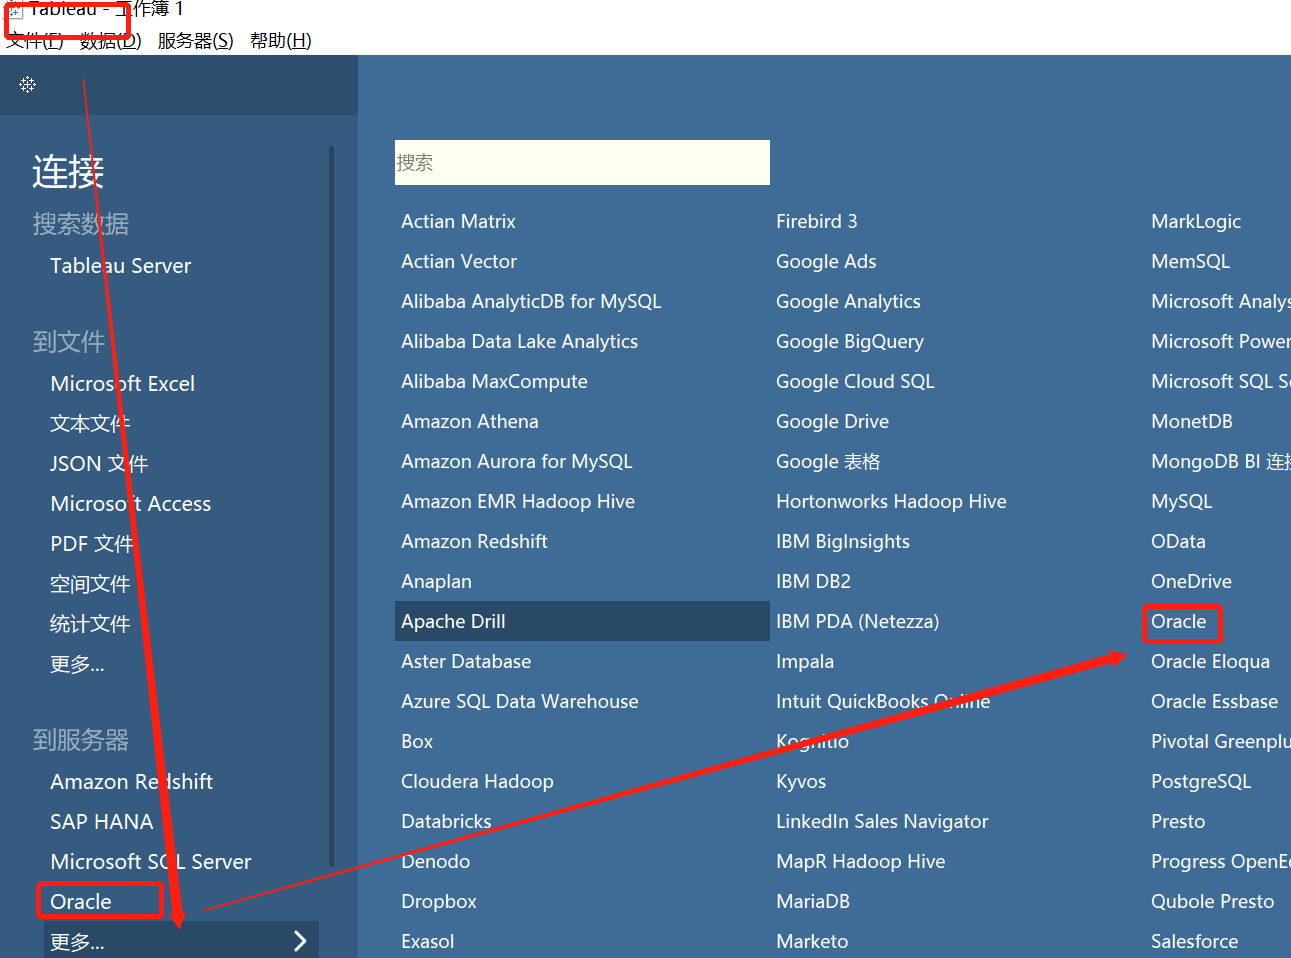Choose 文本文件 connector

click(x=90, y=424)
